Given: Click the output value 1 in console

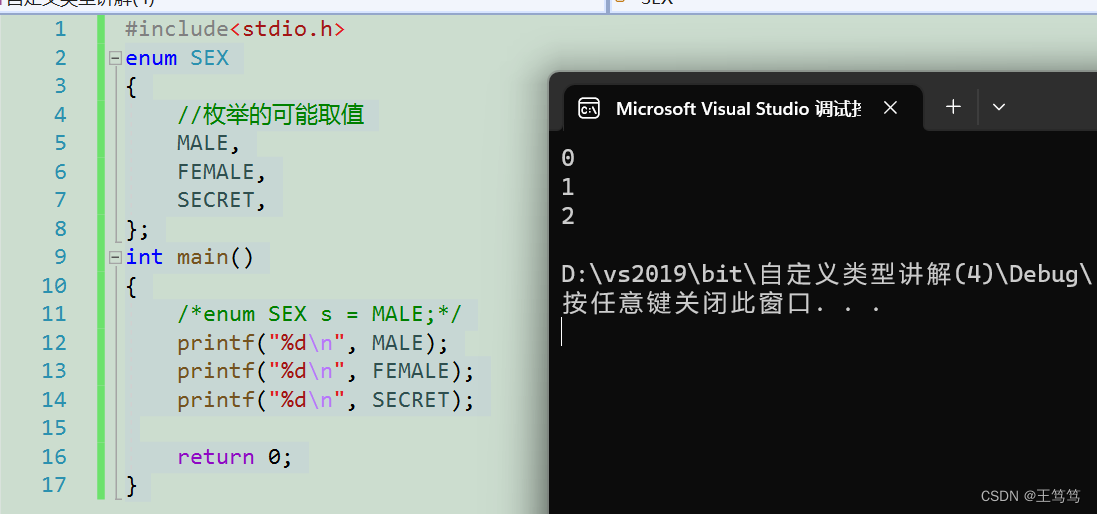Looking at the screenshot, I should 567,187.
